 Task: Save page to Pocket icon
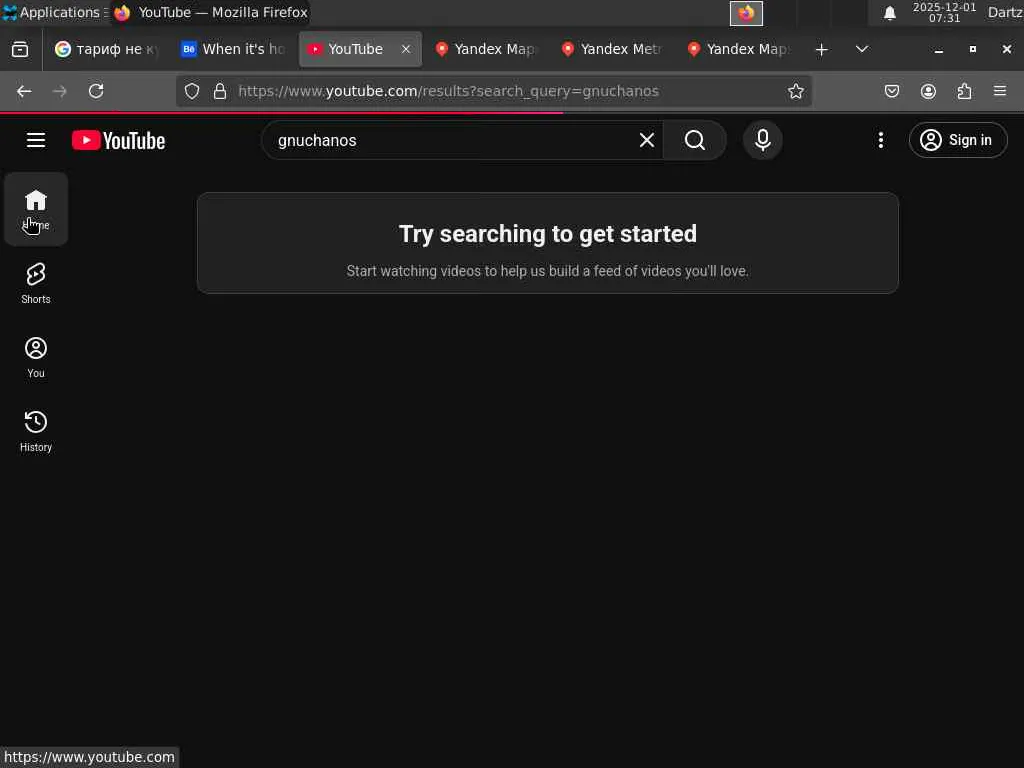click(891, 91)
